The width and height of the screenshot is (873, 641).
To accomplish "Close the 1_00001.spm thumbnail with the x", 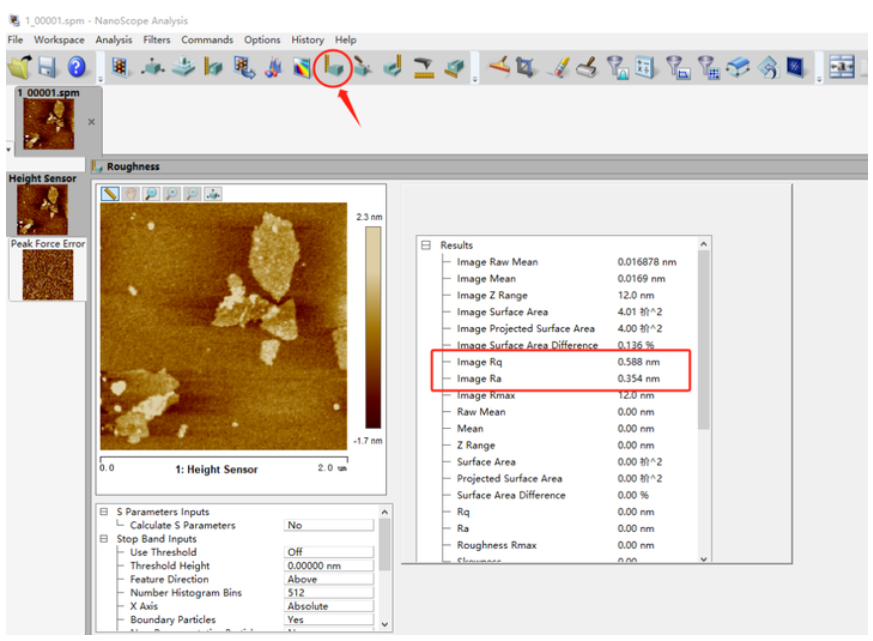I will (92, 122).
